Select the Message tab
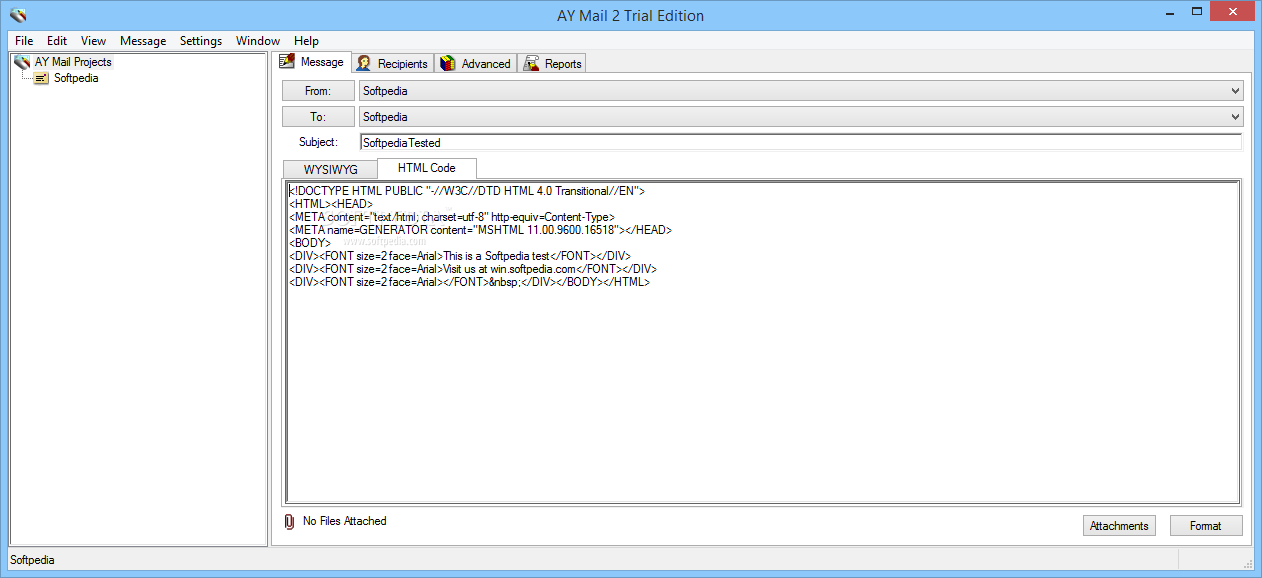1262x578 pixels. 314,61
